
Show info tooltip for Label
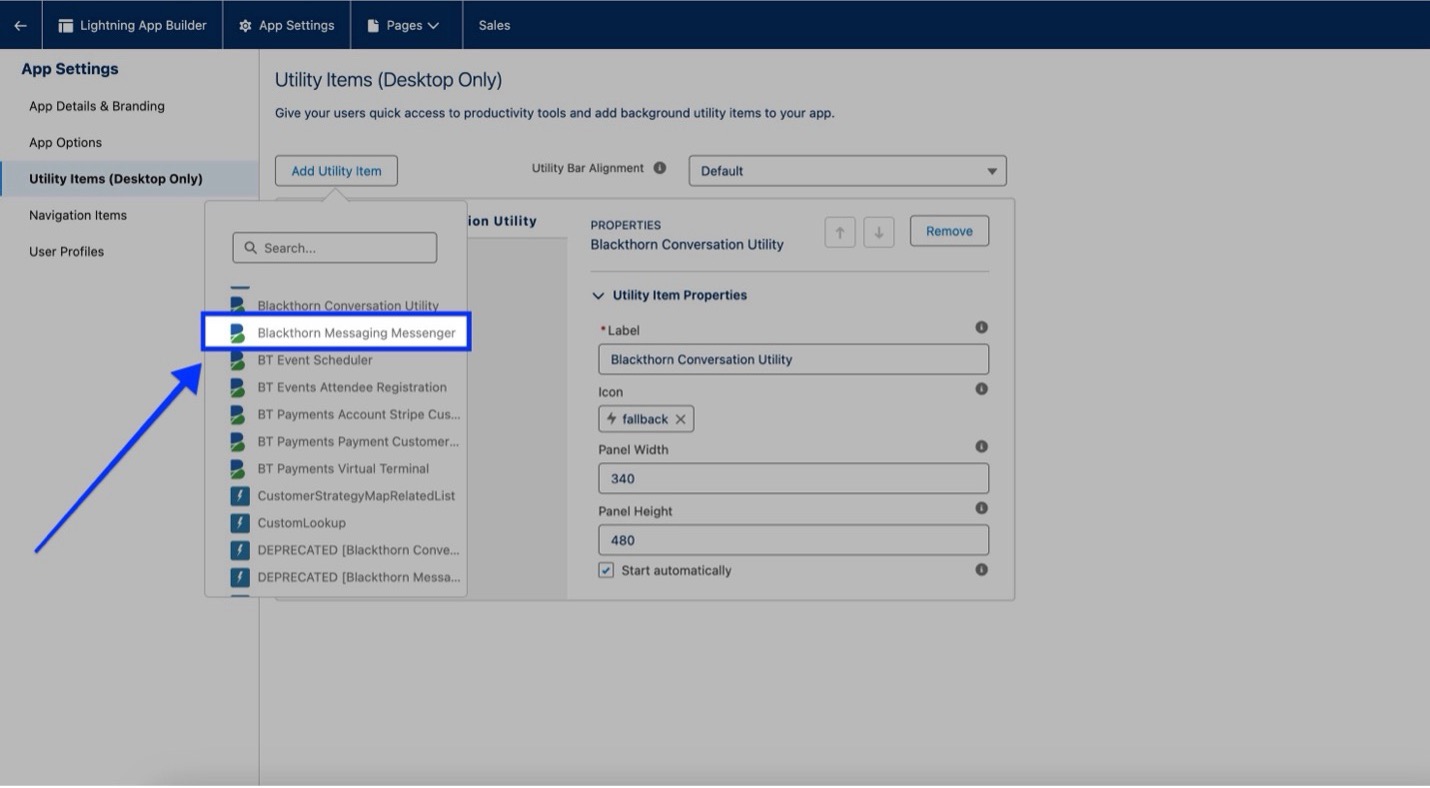click(981, 327)
